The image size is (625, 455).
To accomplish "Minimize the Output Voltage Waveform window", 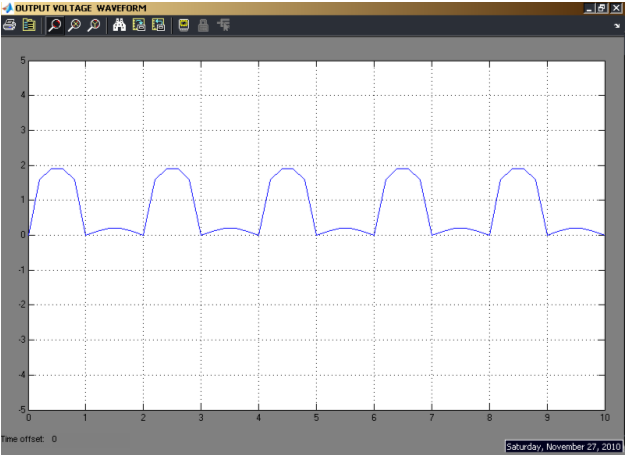I will pos(590,8).
